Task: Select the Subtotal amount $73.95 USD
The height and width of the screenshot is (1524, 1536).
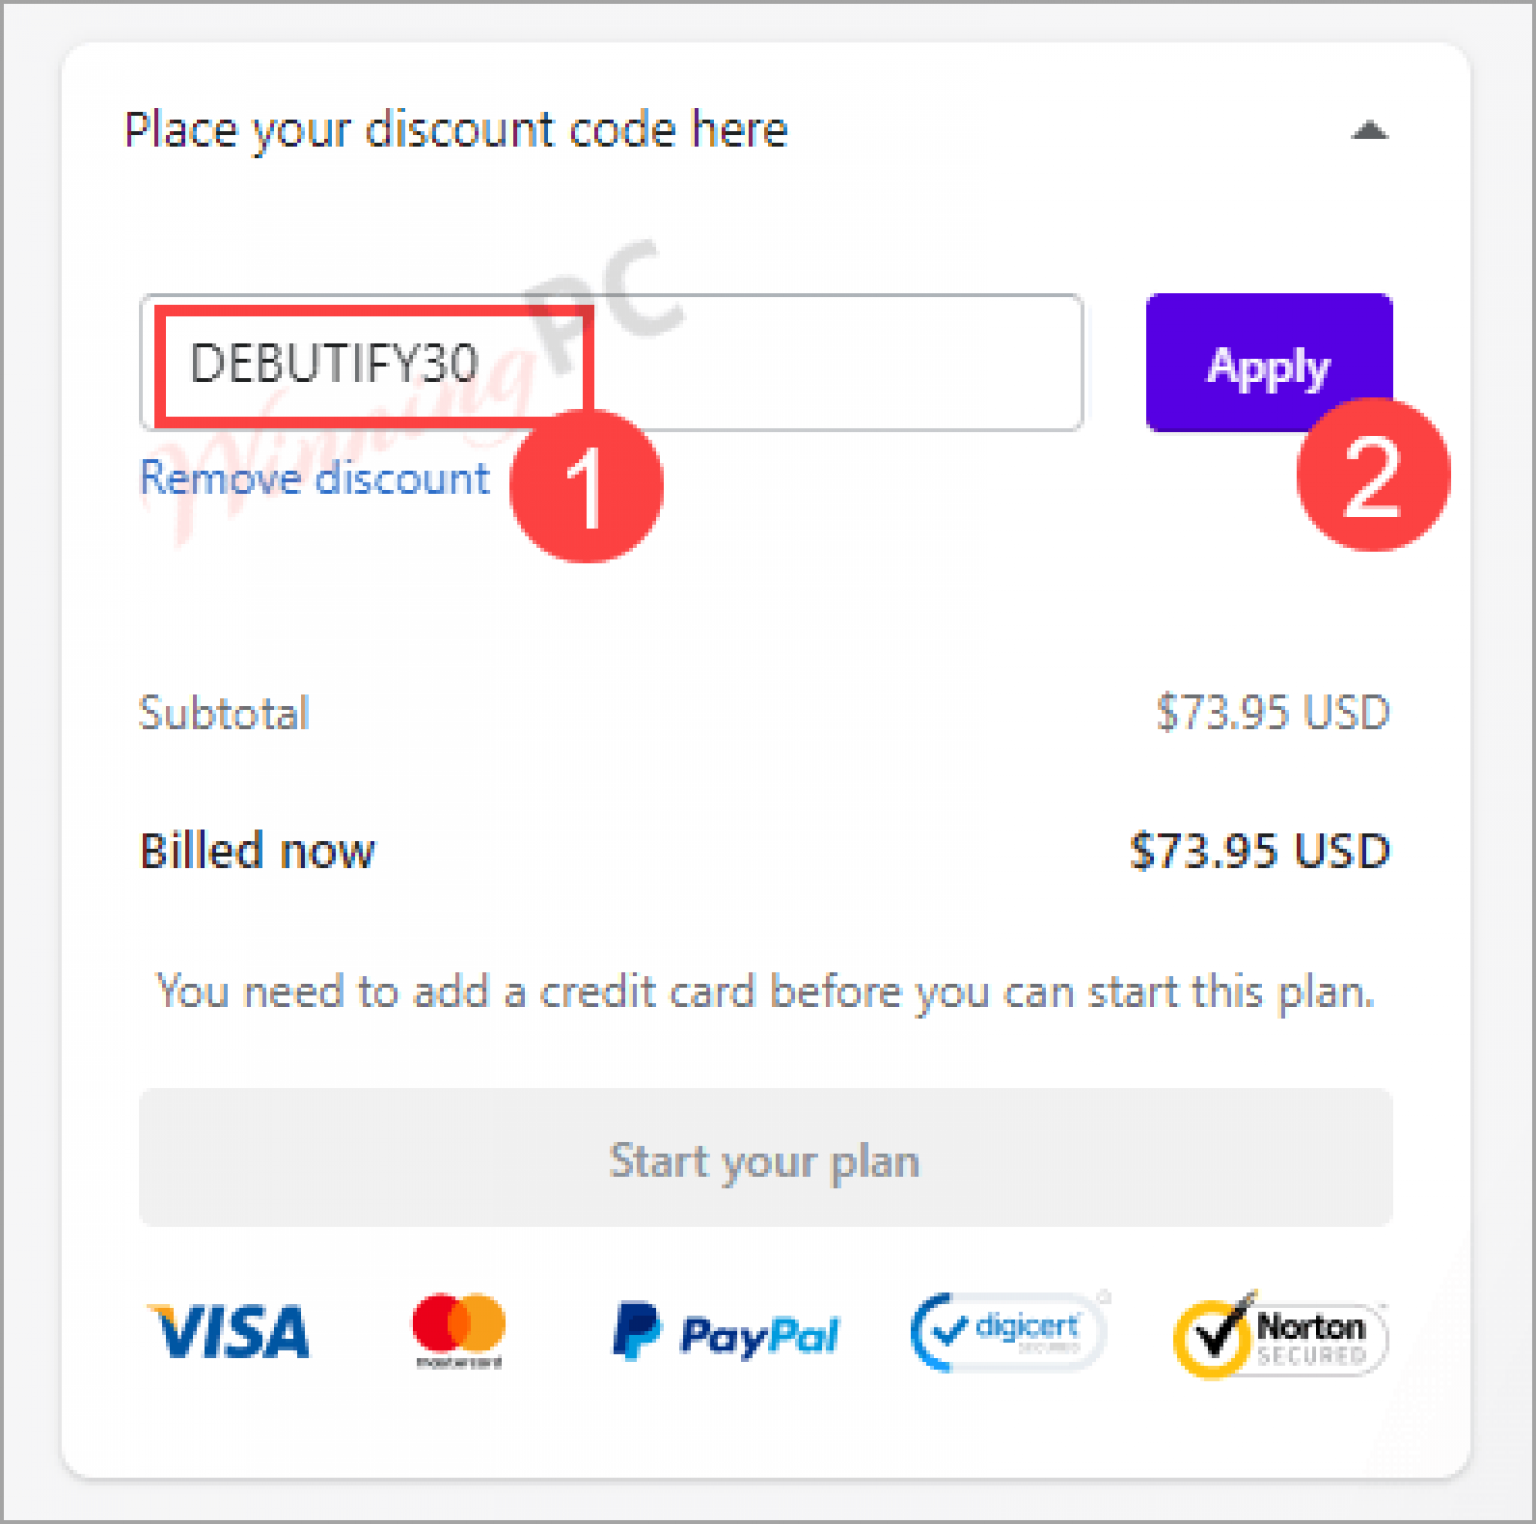Action: (x=1272, y=712)
